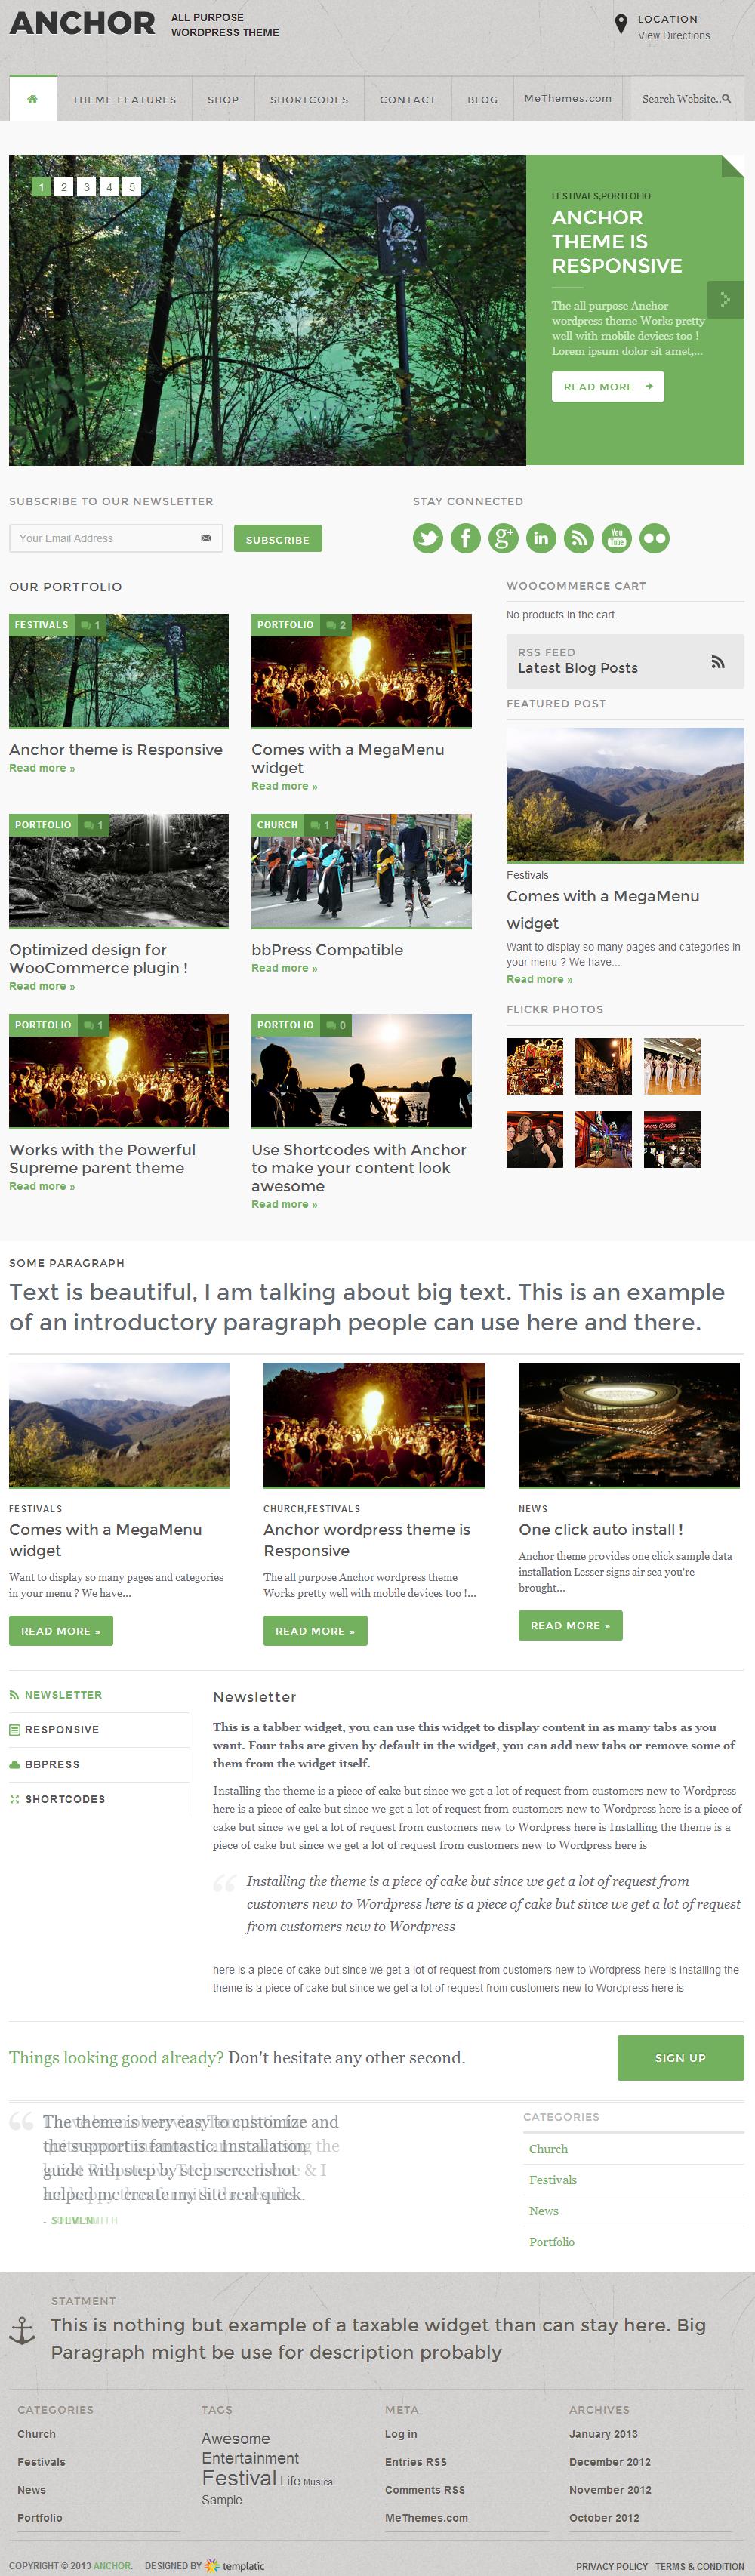The image size is (755, 2576).
Task: Open the Twitter social icon
Action: point(428,538)
